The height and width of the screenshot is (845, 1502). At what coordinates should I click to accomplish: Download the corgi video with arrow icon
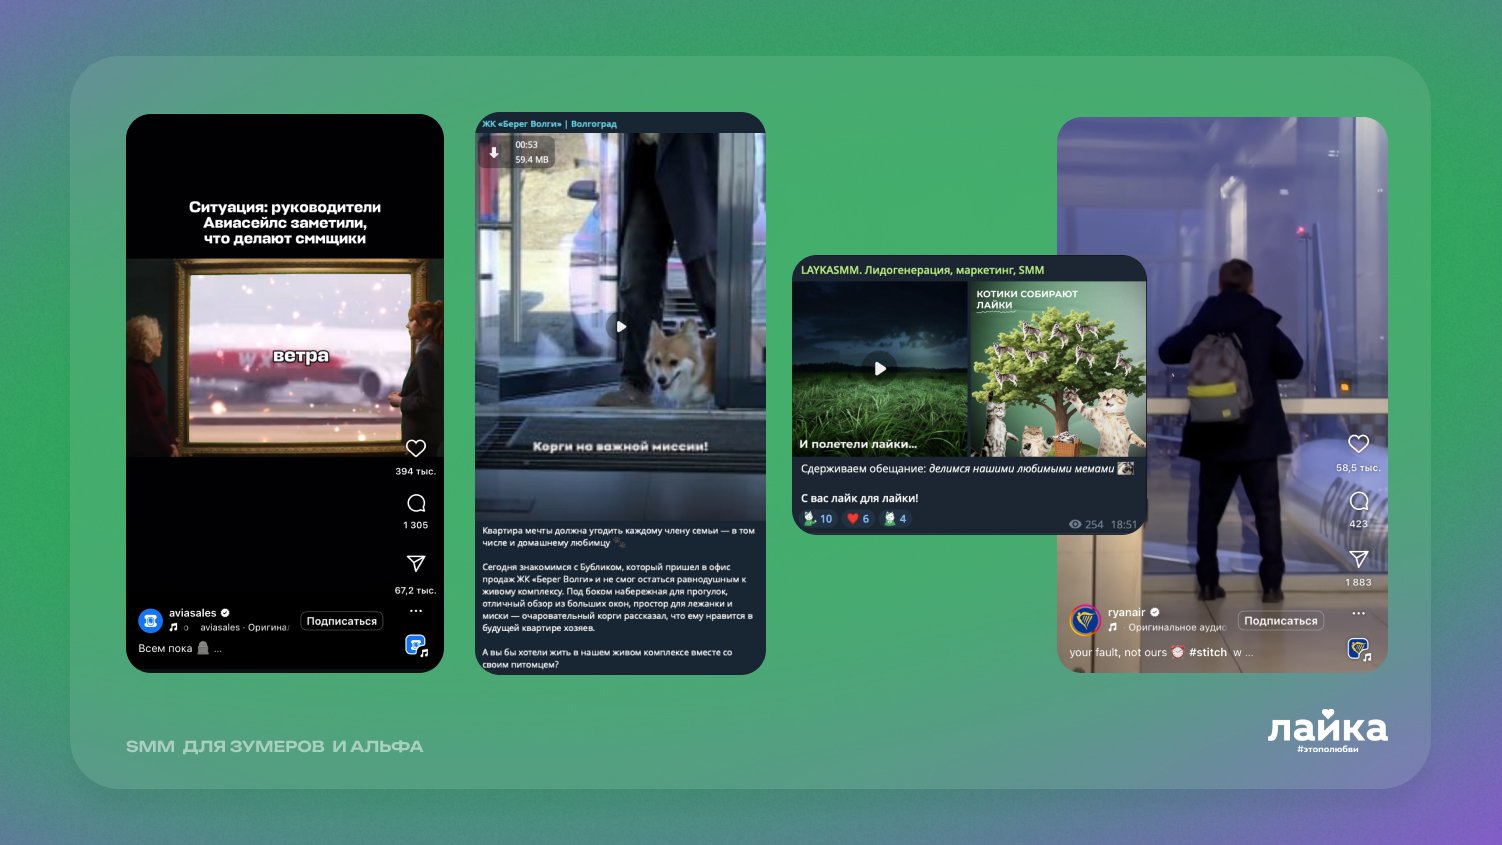tap(494, 153)
